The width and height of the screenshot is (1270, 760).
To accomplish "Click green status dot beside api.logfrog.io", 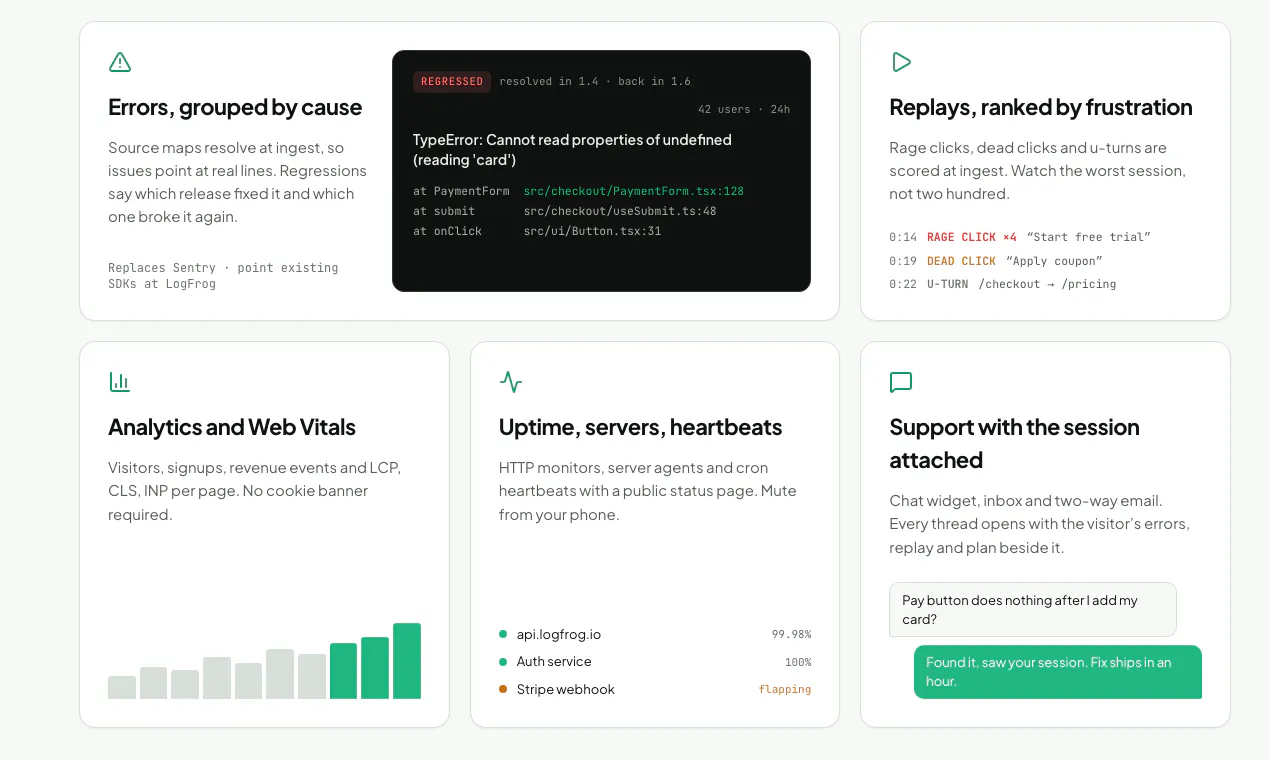I will click(x=503, y=634).
